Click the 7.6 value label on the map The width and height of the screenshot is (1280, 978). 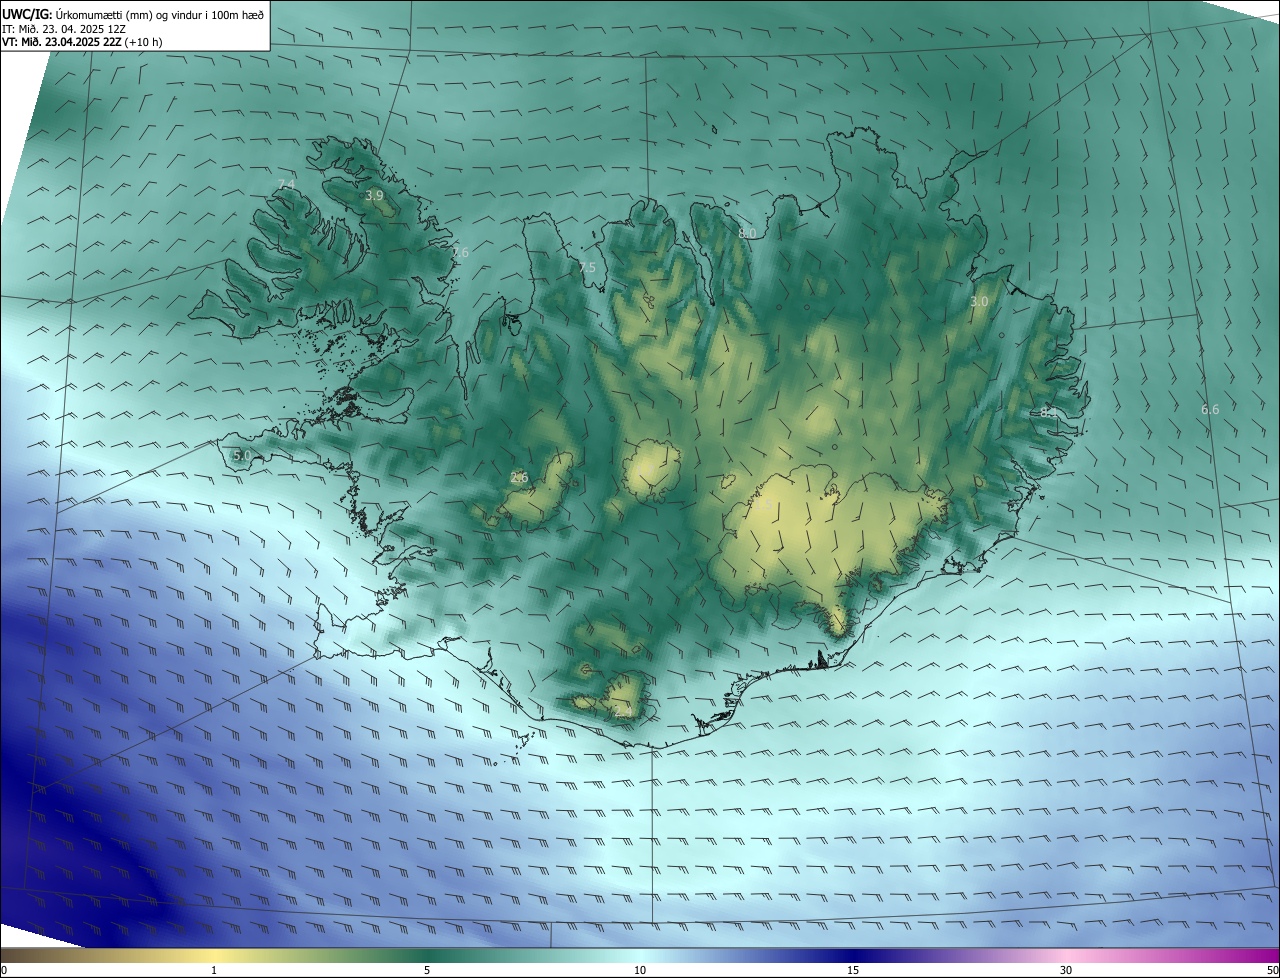click(460, 253)
